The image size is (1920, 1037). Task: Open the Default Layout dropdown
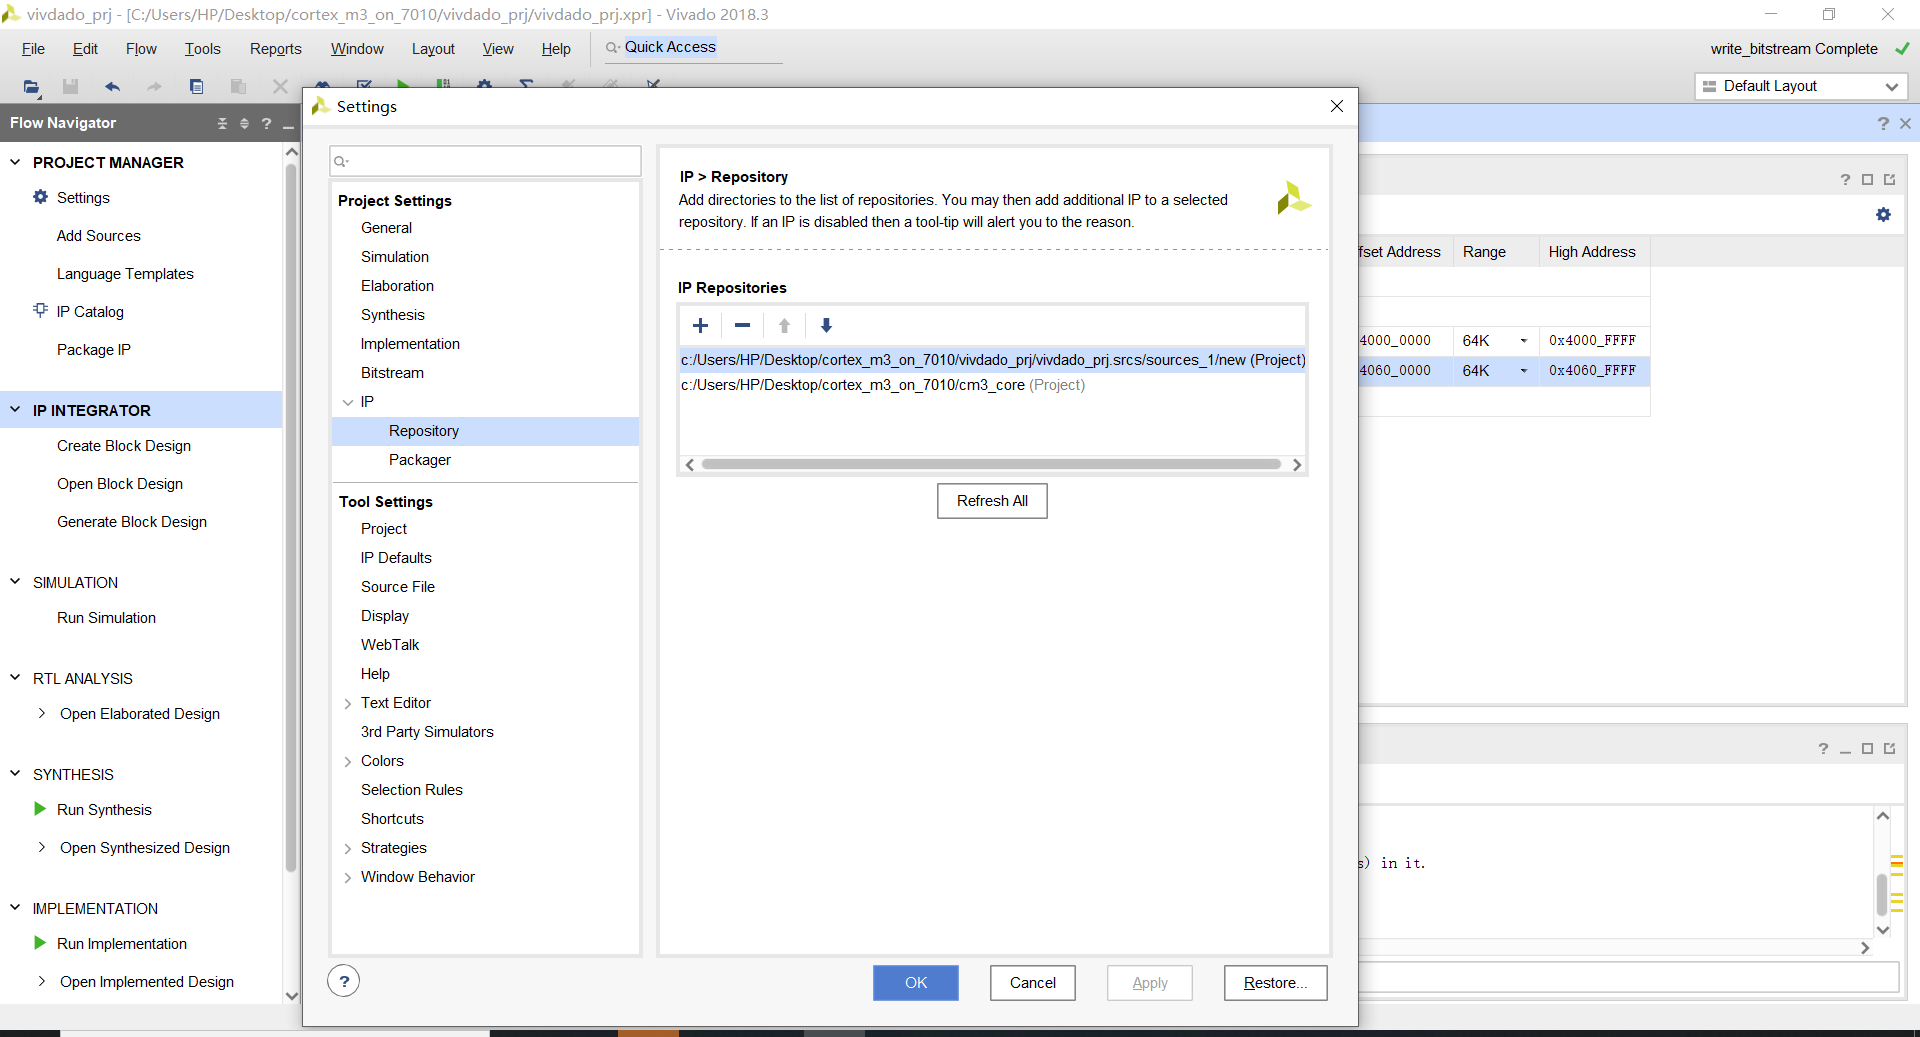point(1801,86)
